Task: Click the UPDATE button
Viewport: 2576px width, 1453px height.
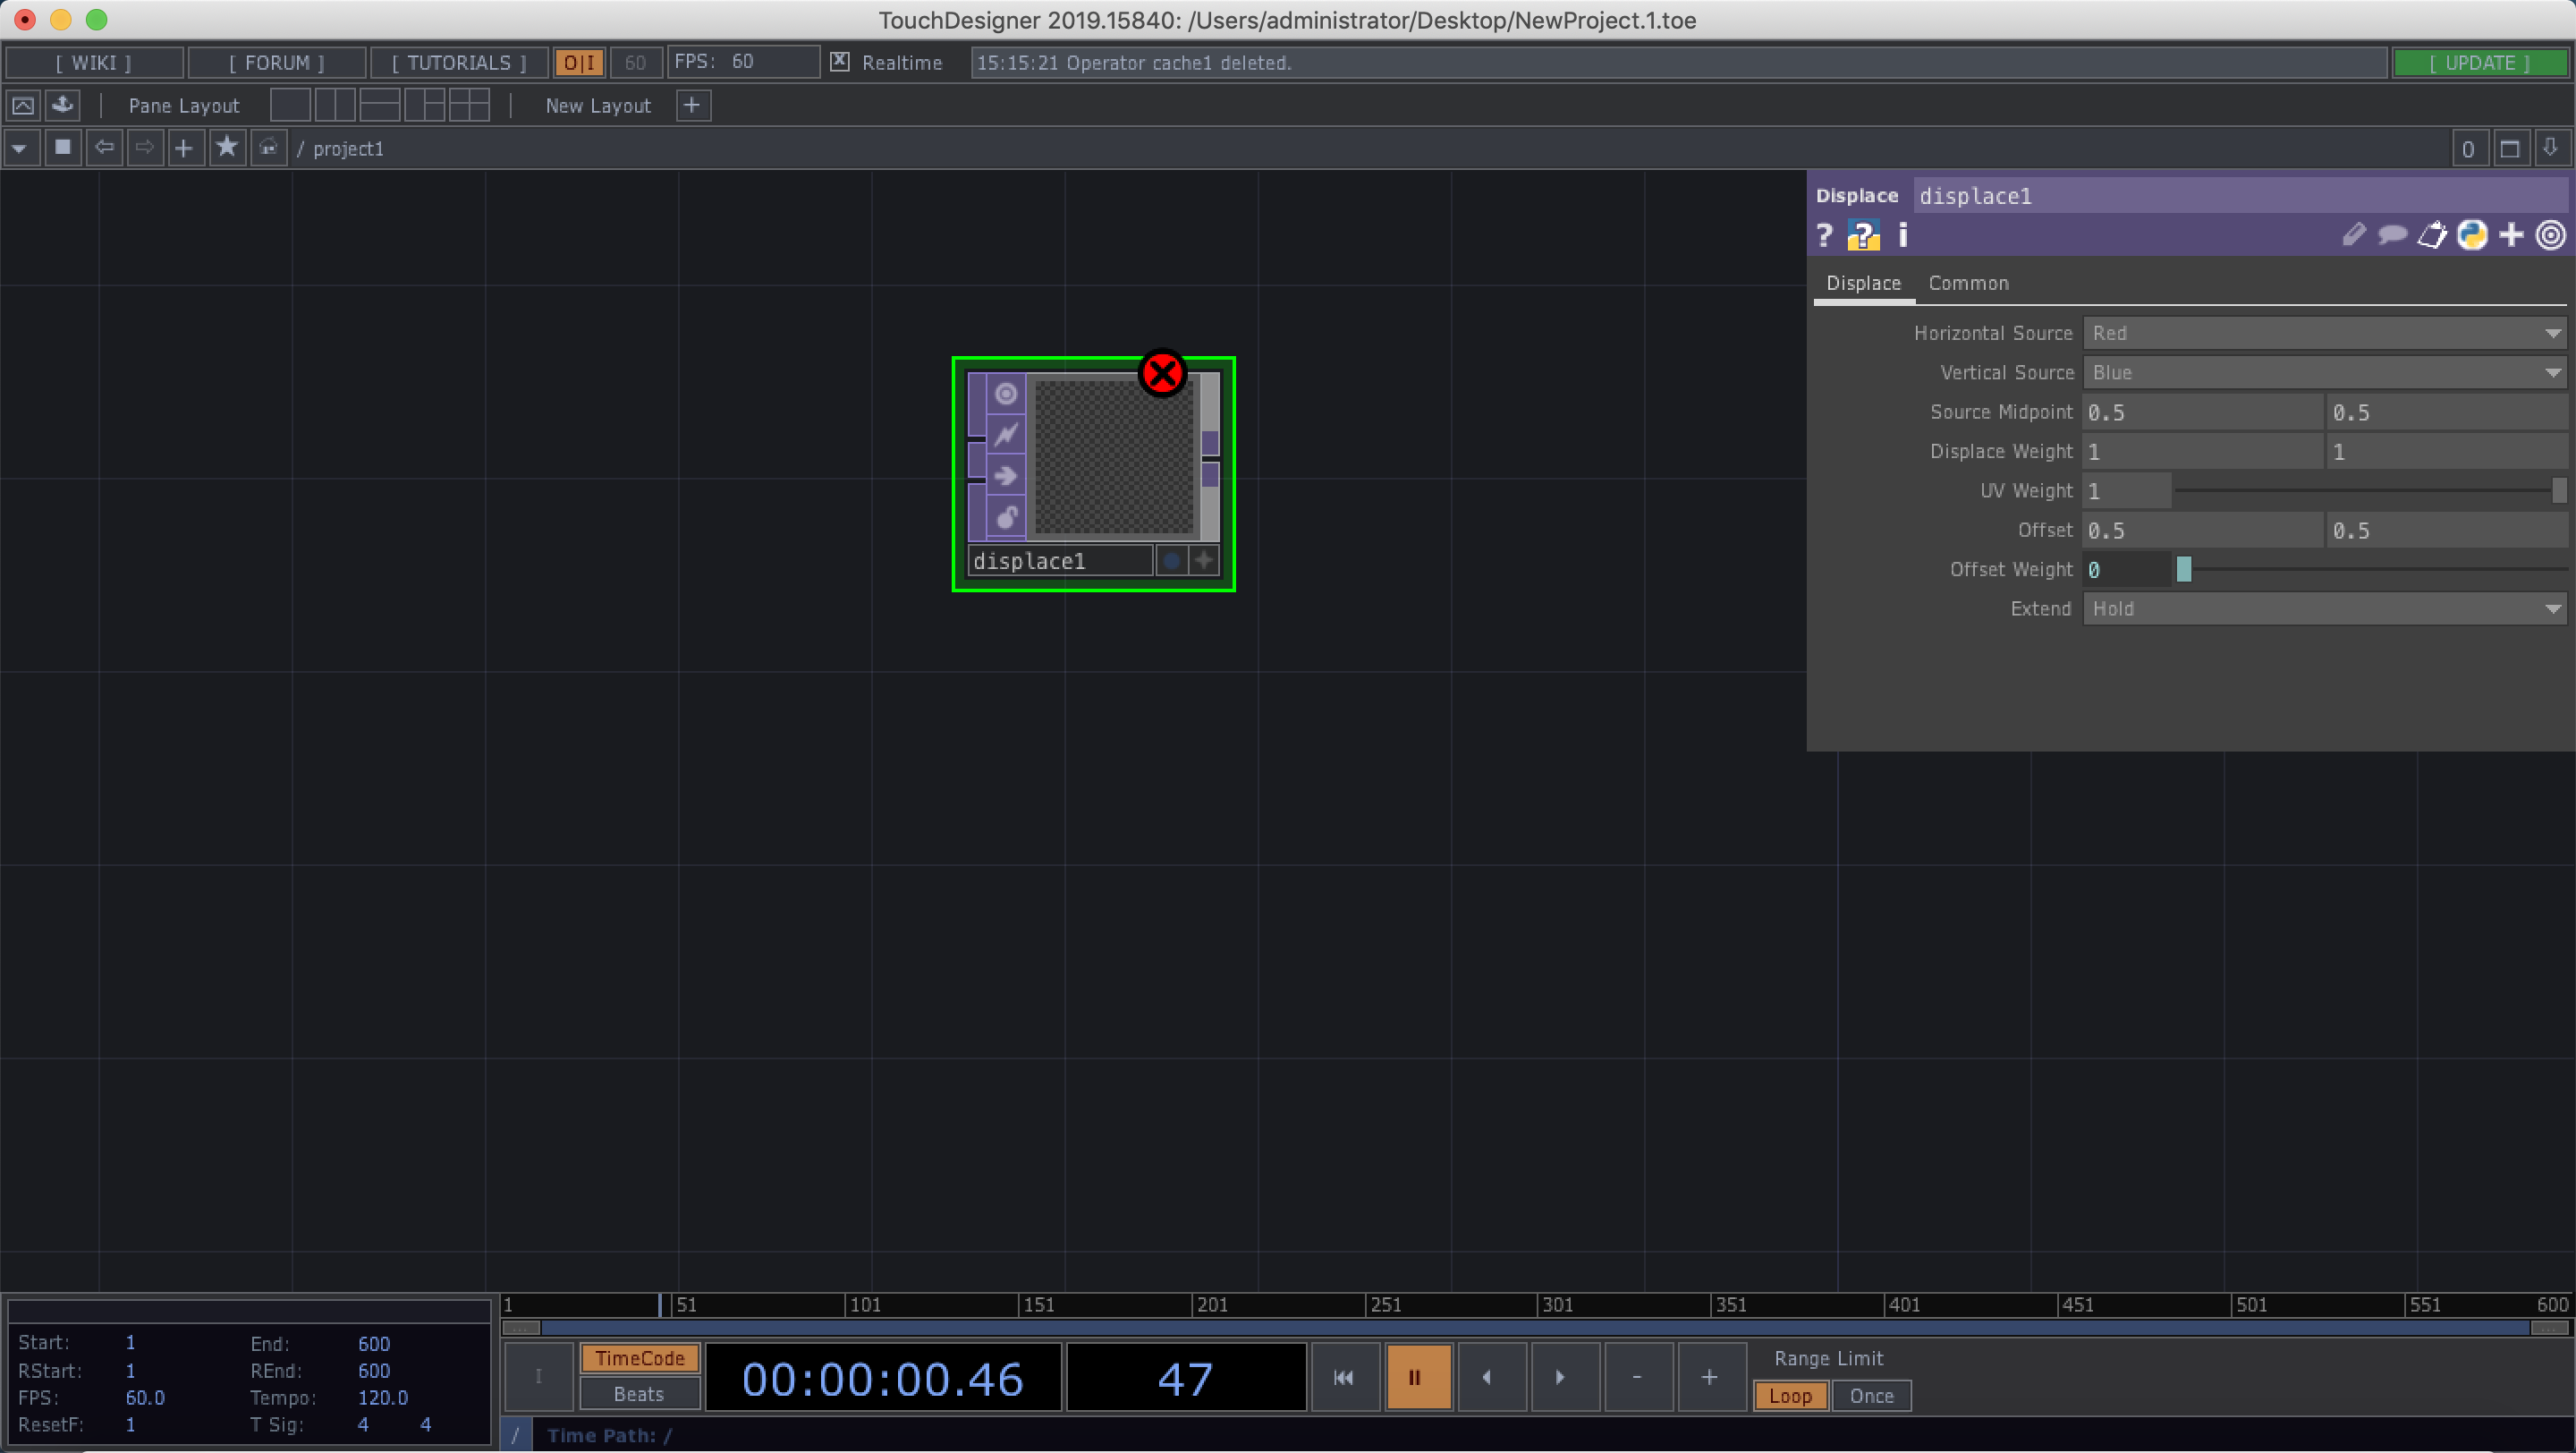Action: (x=2481, y=62)
